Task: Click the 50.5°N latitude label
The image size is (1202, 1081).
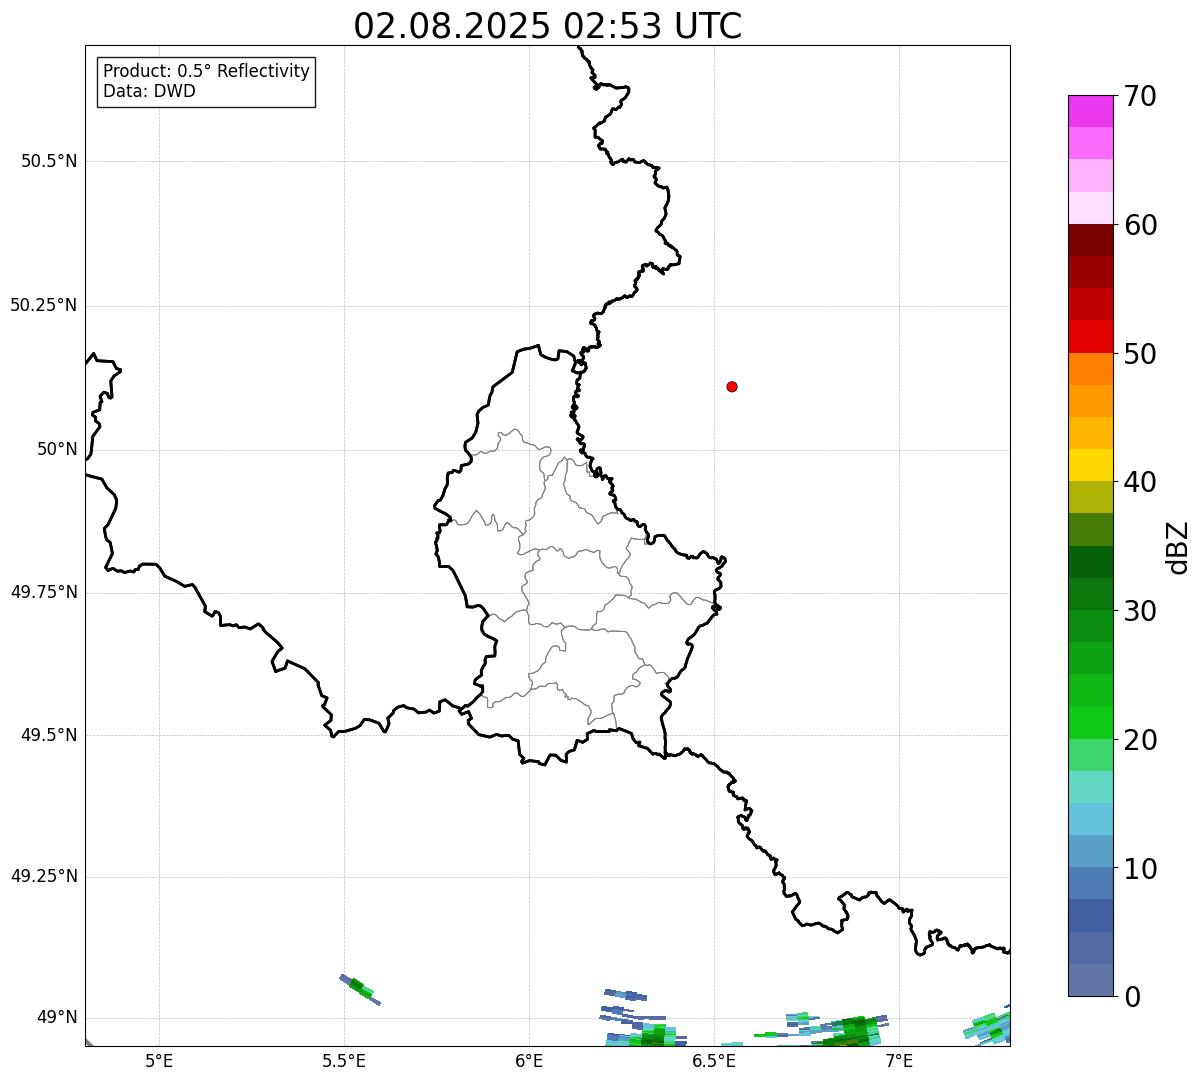Action: (49, 161)
